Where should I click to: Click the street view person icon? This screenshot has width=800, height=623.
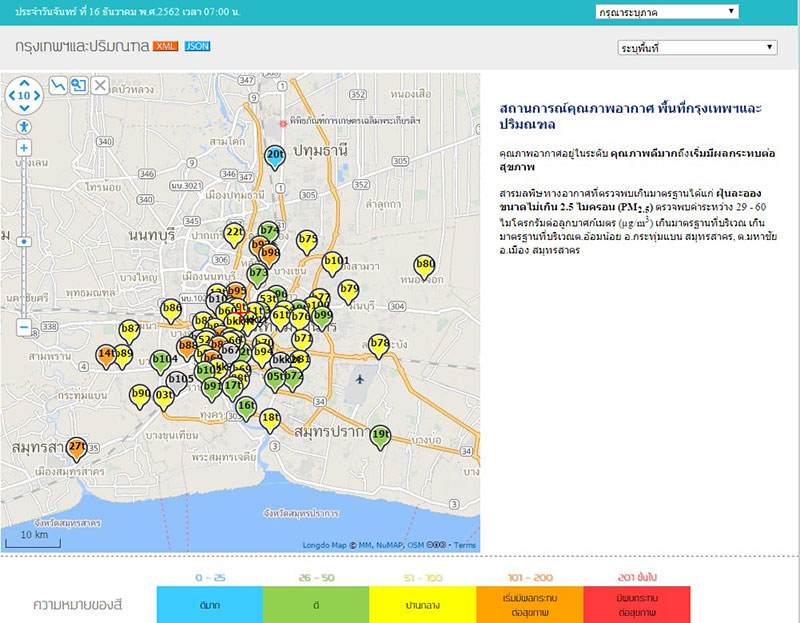24,127
